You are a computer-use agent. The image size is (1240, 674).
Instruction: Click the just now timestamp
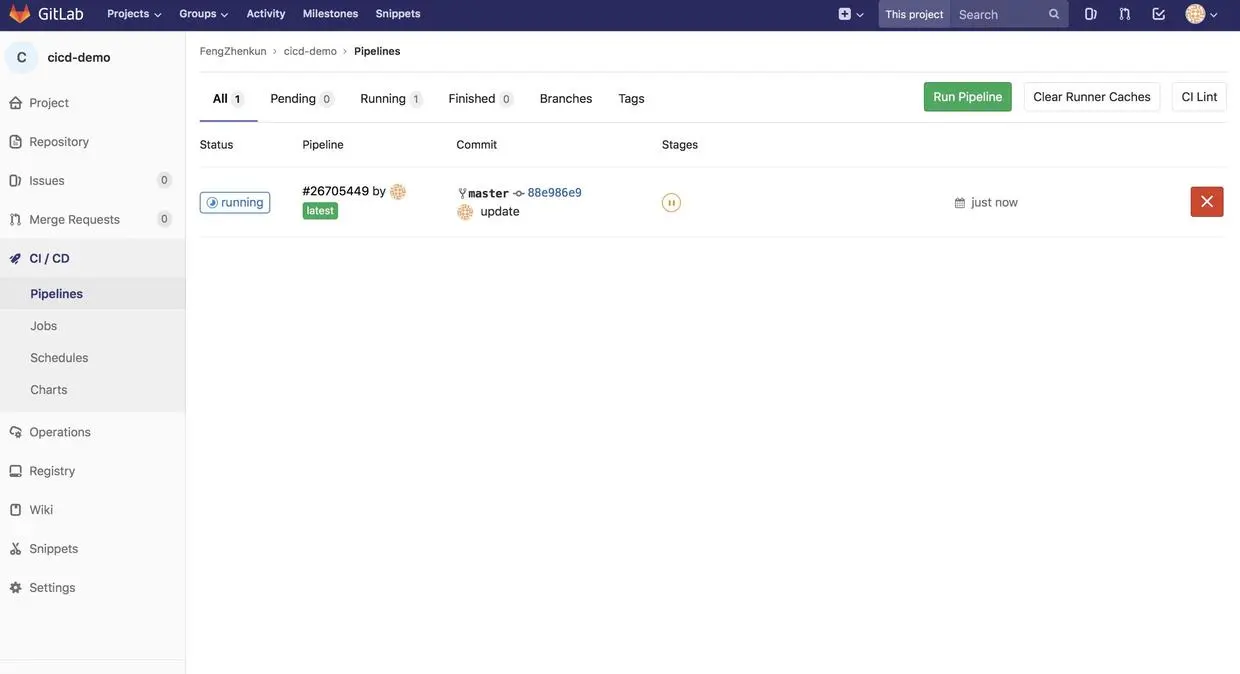point(994,202)
